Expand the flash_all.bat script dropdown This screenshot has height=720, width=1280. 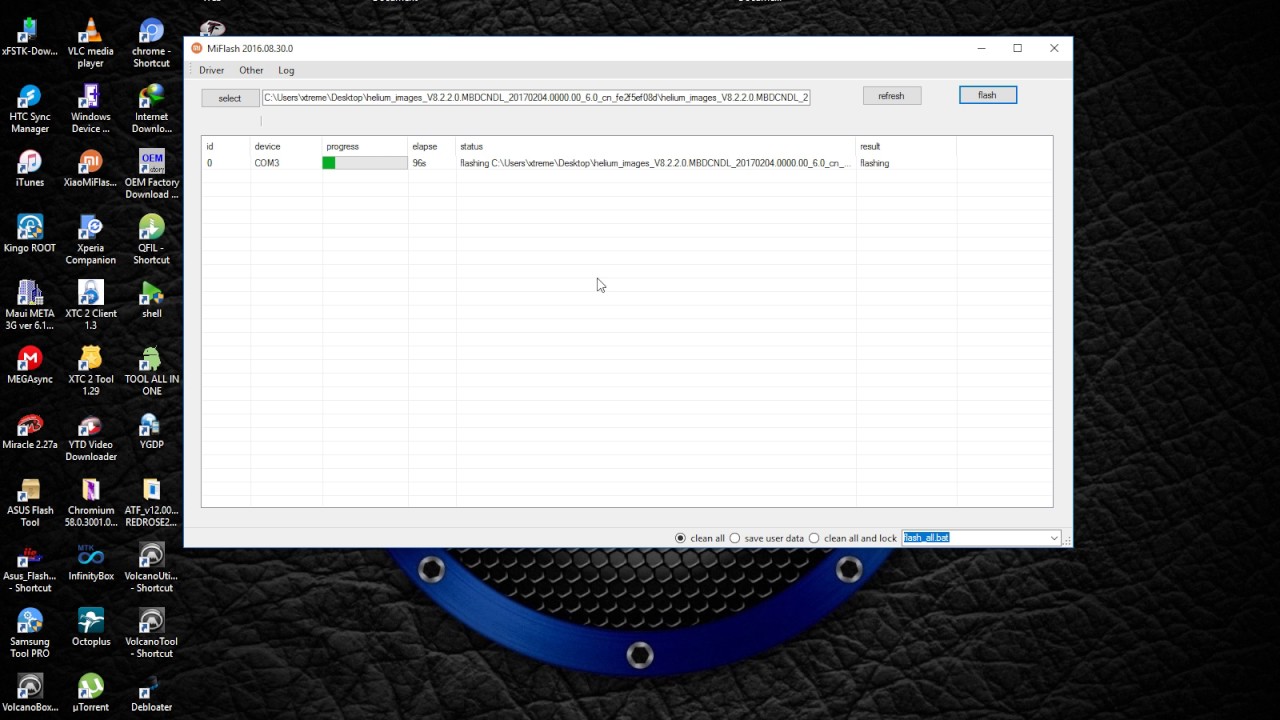point(1053,538)
